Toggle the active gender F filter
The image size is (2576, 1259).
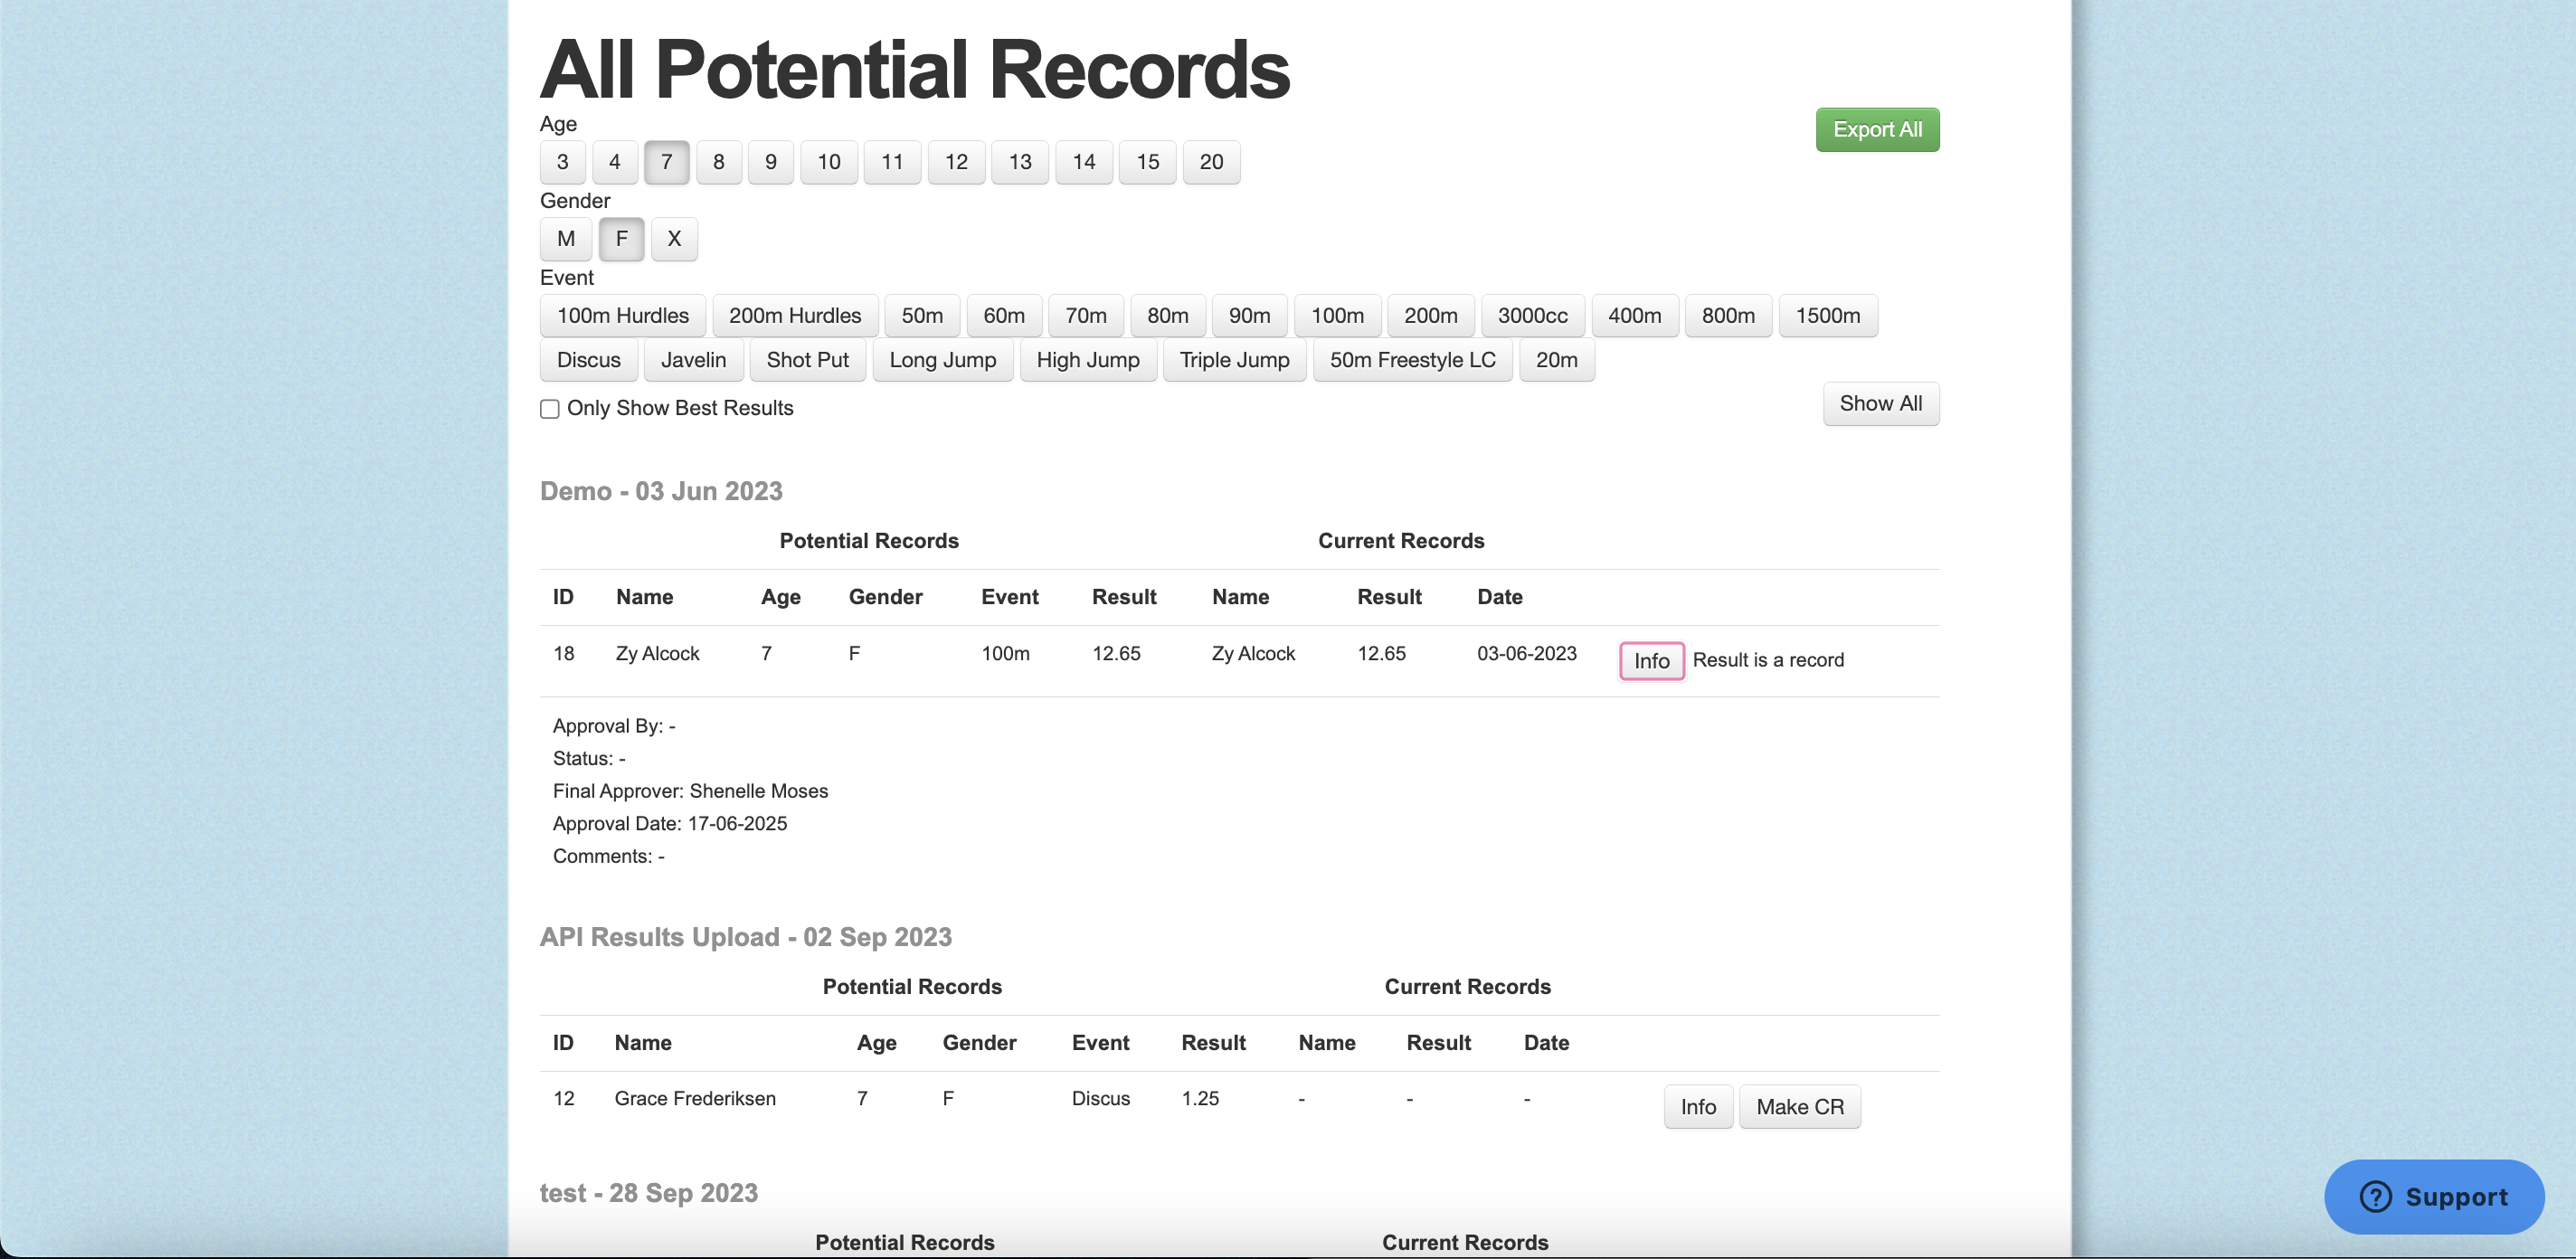[x=622, y=239]
